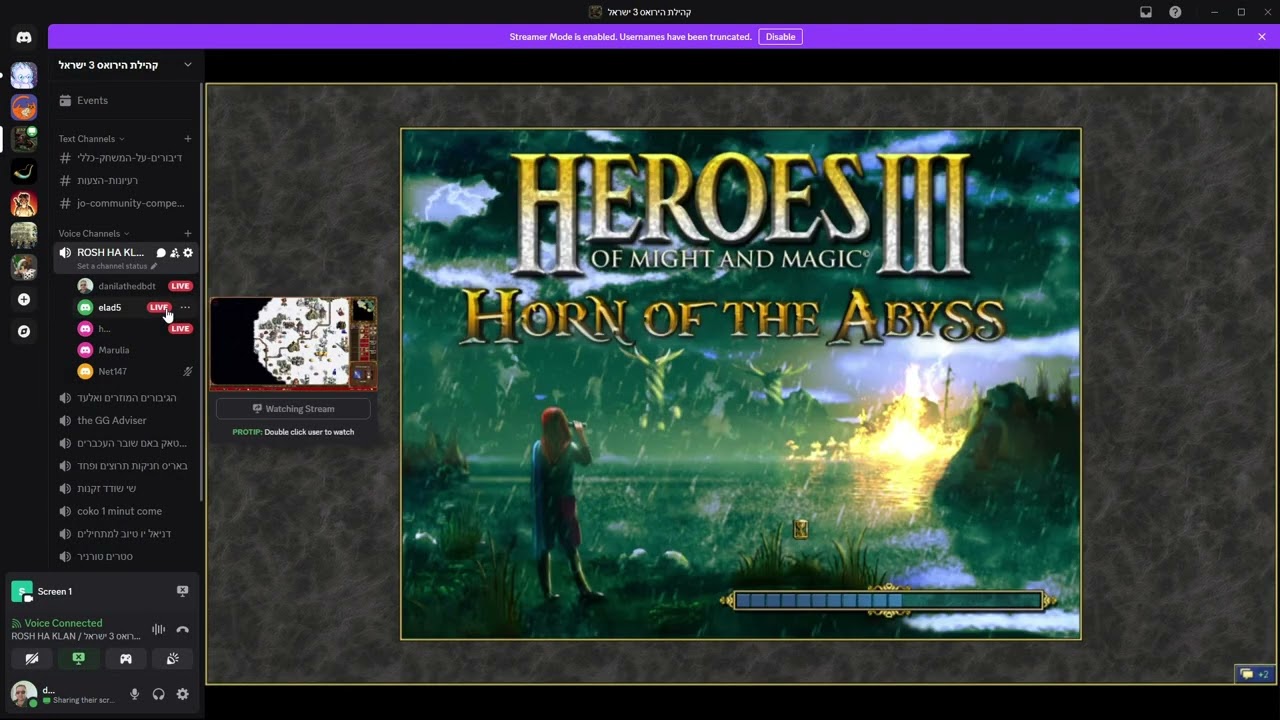Click your user avatar in bottom panel
This screenshot has width=1280, height=720.
(x=24, y=694)
